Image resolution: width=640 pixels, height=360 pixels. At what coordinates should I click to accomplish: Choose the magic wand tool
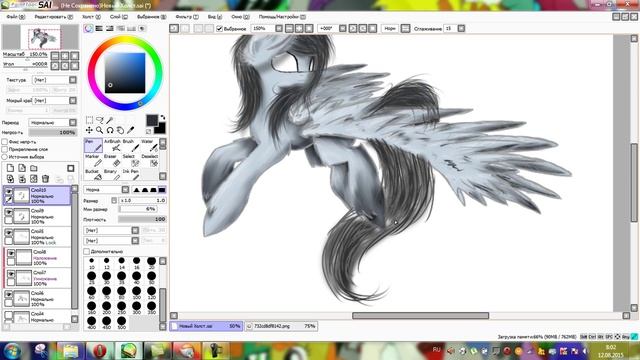(109, 120)
